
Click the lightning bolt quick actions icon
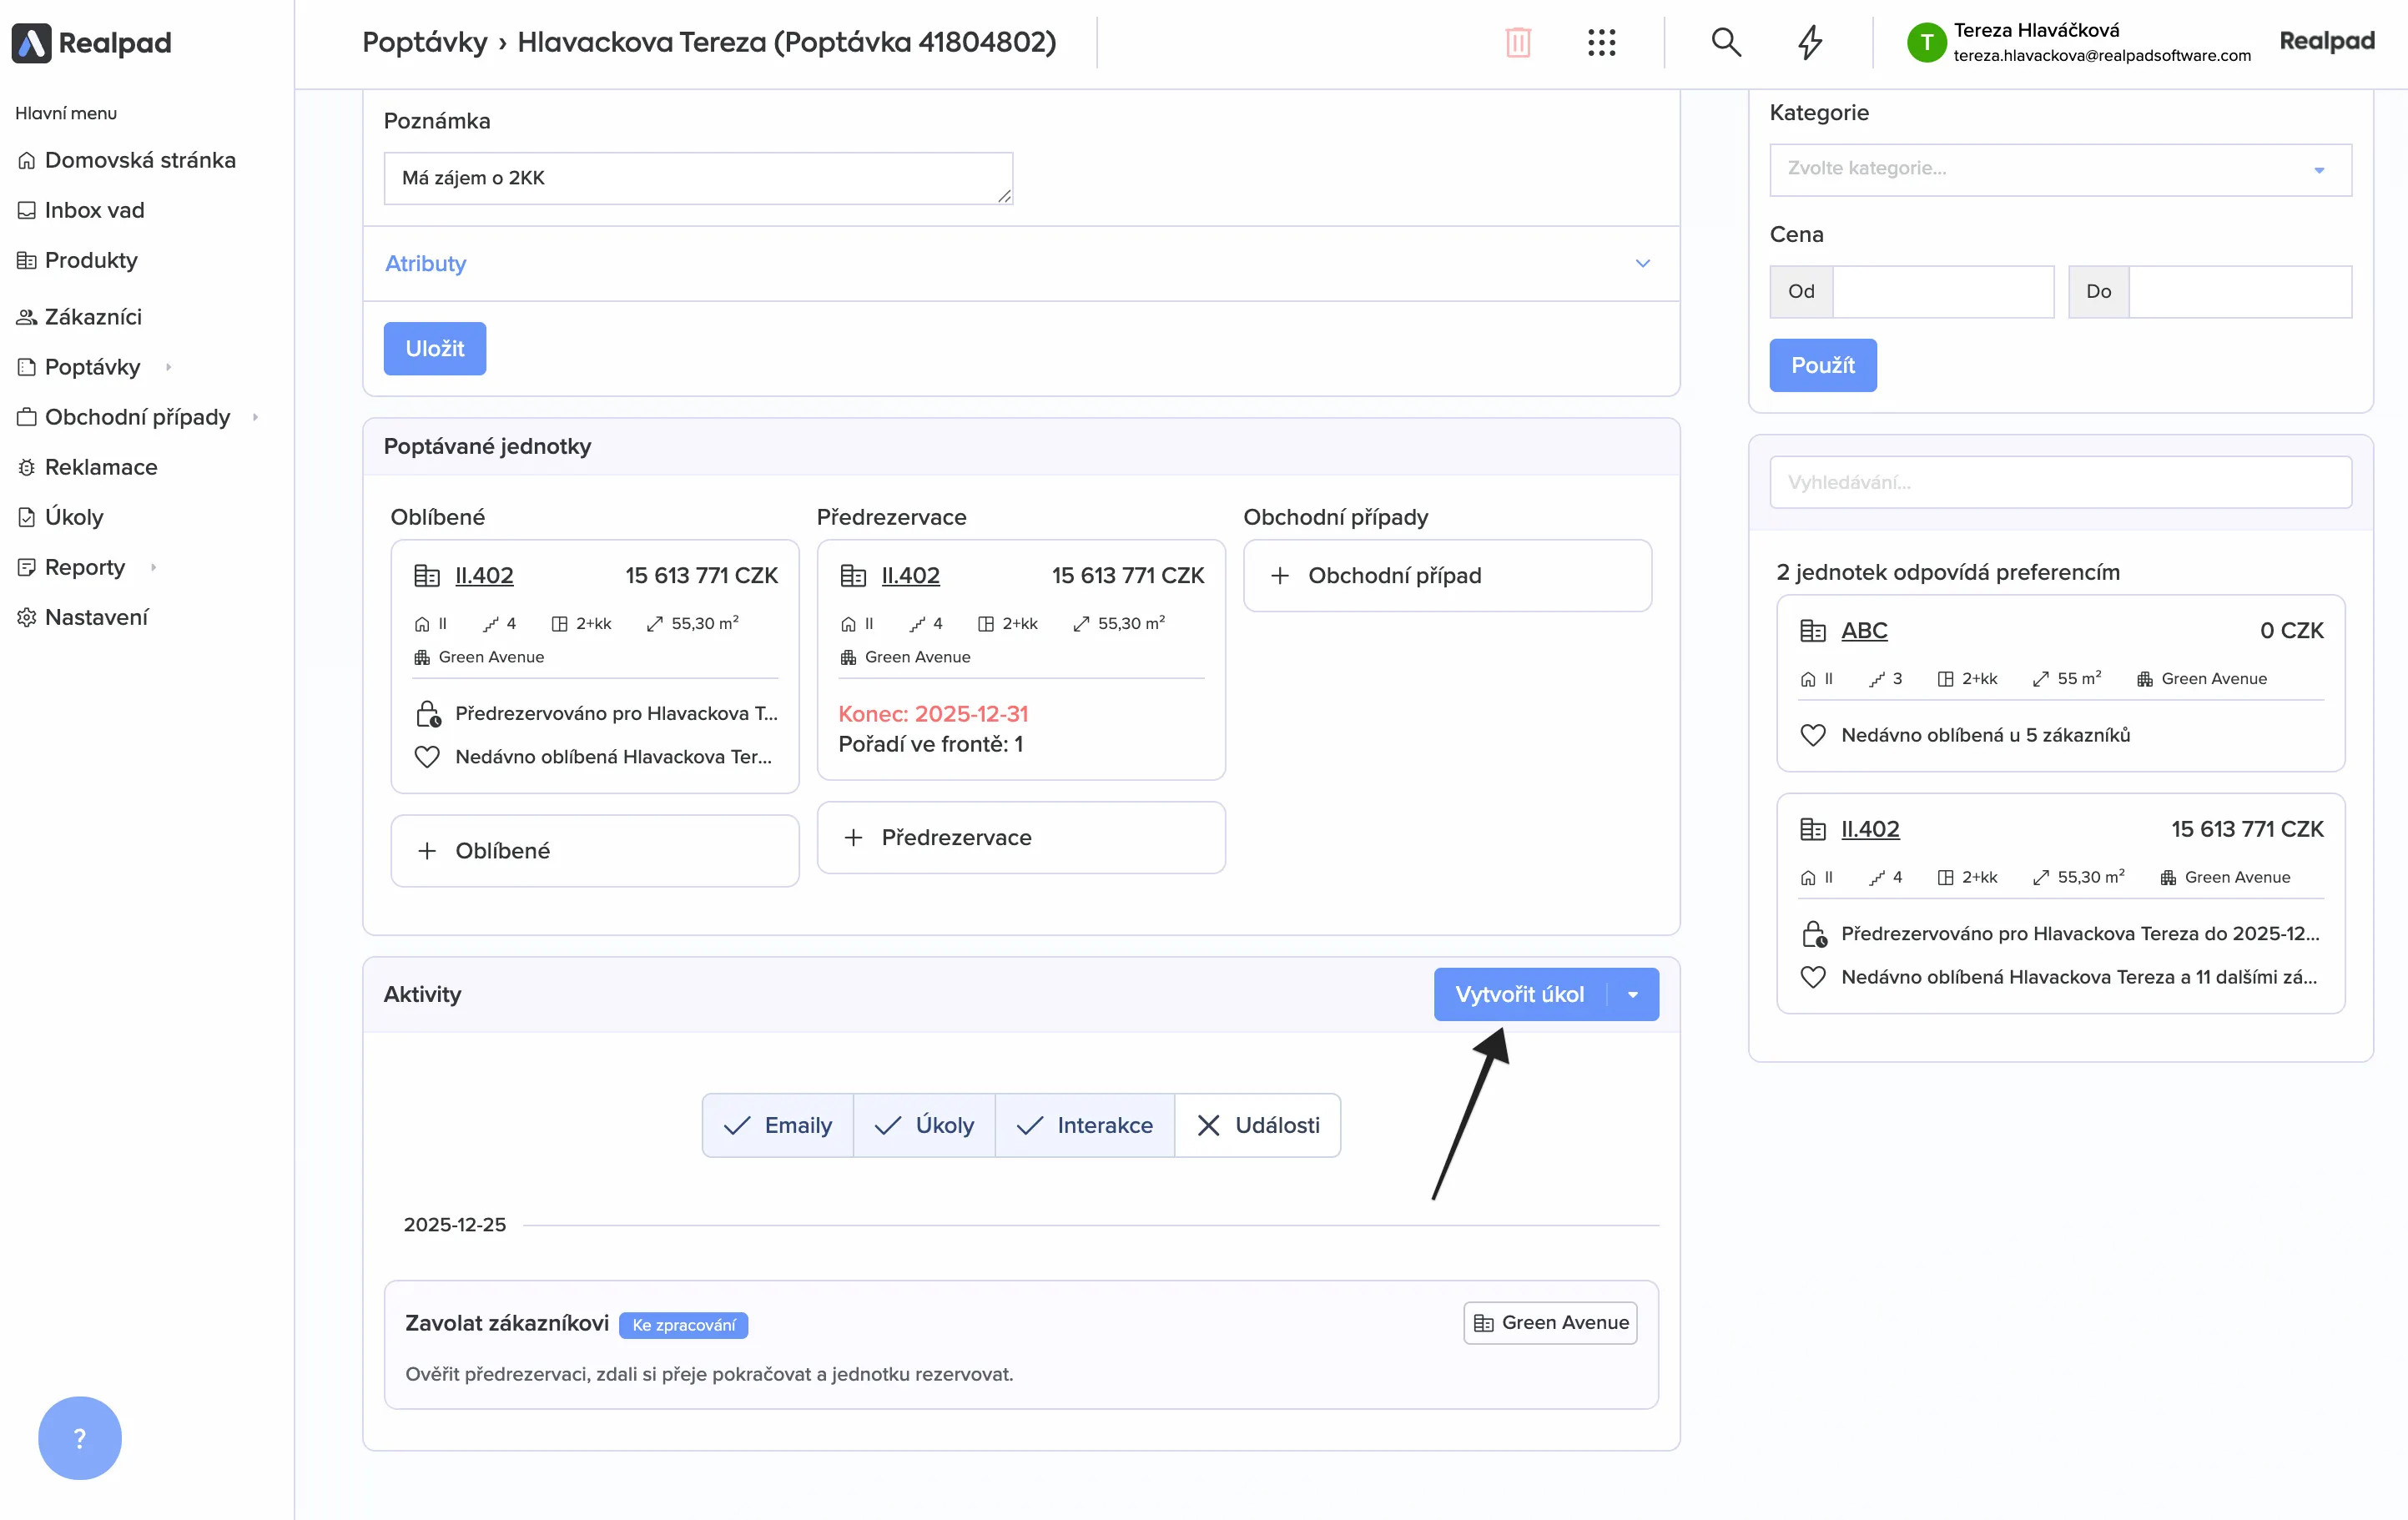point(1810,42)
